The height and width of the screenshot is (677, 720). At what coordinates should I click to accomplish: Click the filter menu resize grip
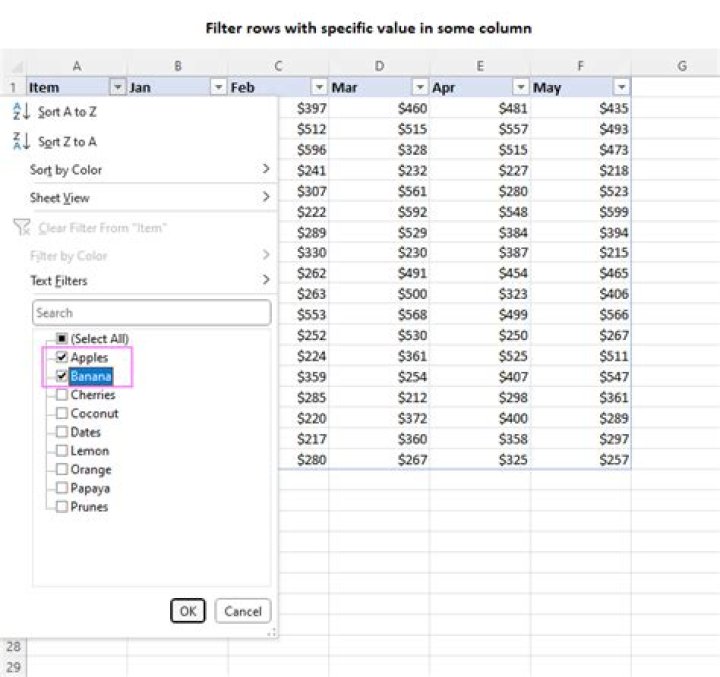coord(271,632)
